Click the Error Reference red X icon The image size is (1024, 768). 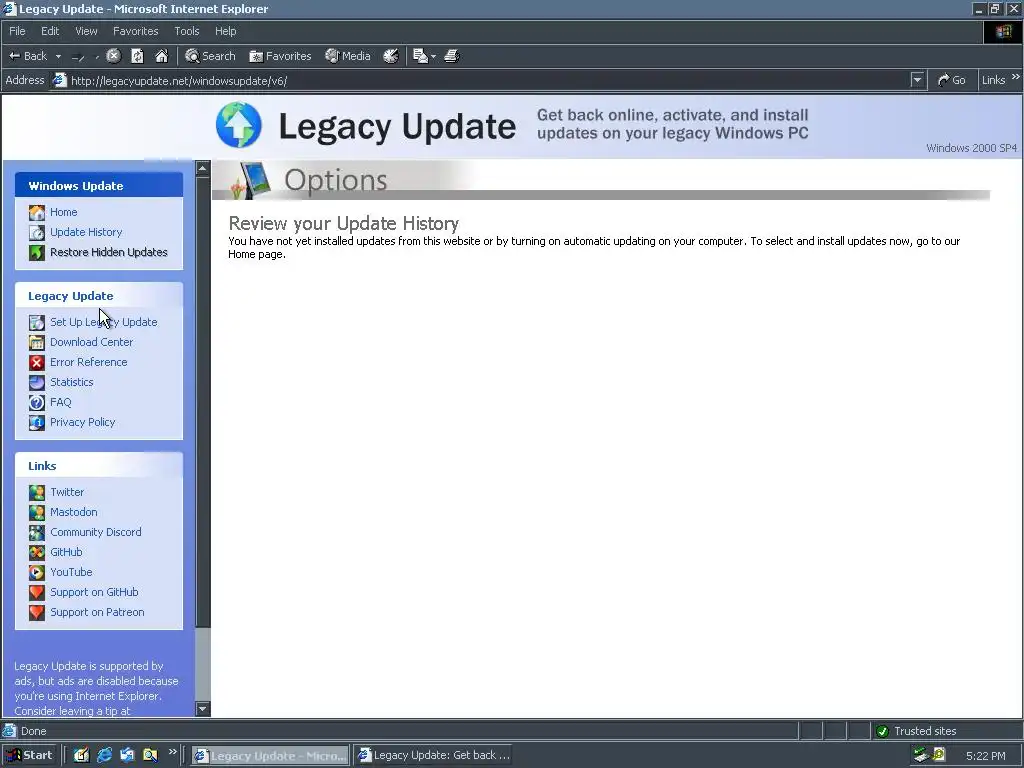coord(37,362)
